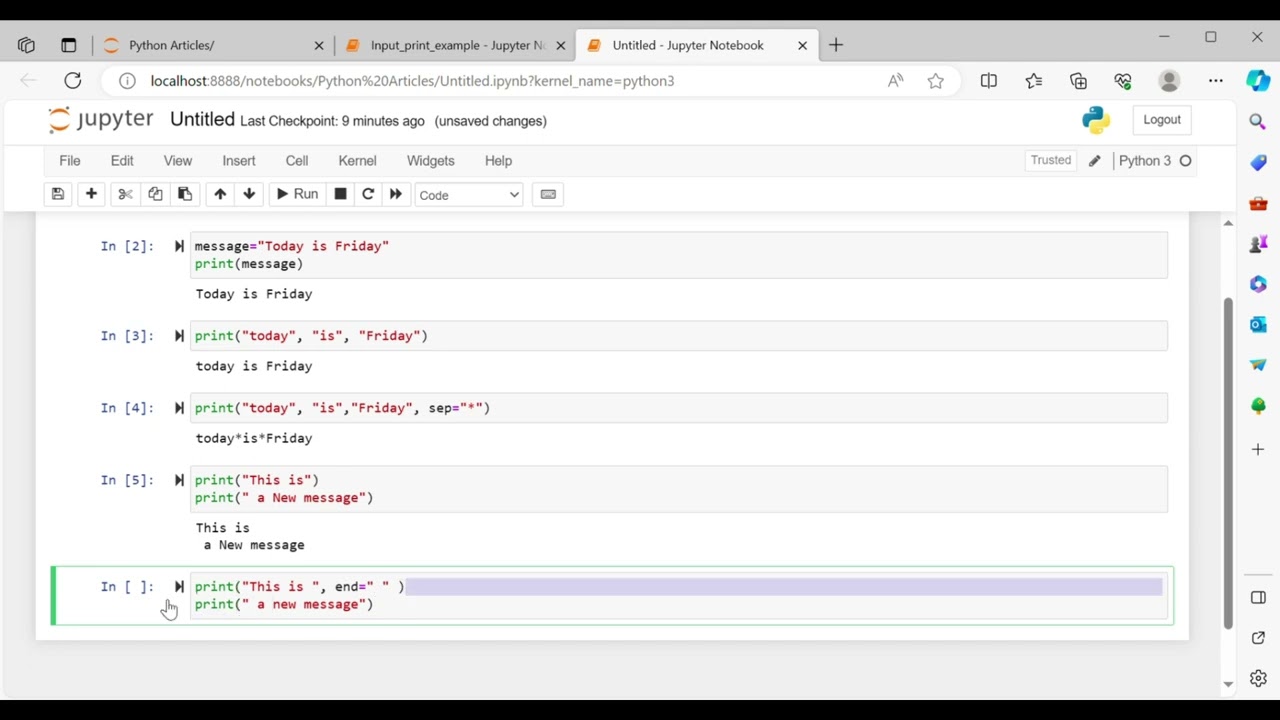The height and width of the screenshot is (720, 1280).
Task: Click the Last Checkpoint status text
Action: (x=332, y=121)
